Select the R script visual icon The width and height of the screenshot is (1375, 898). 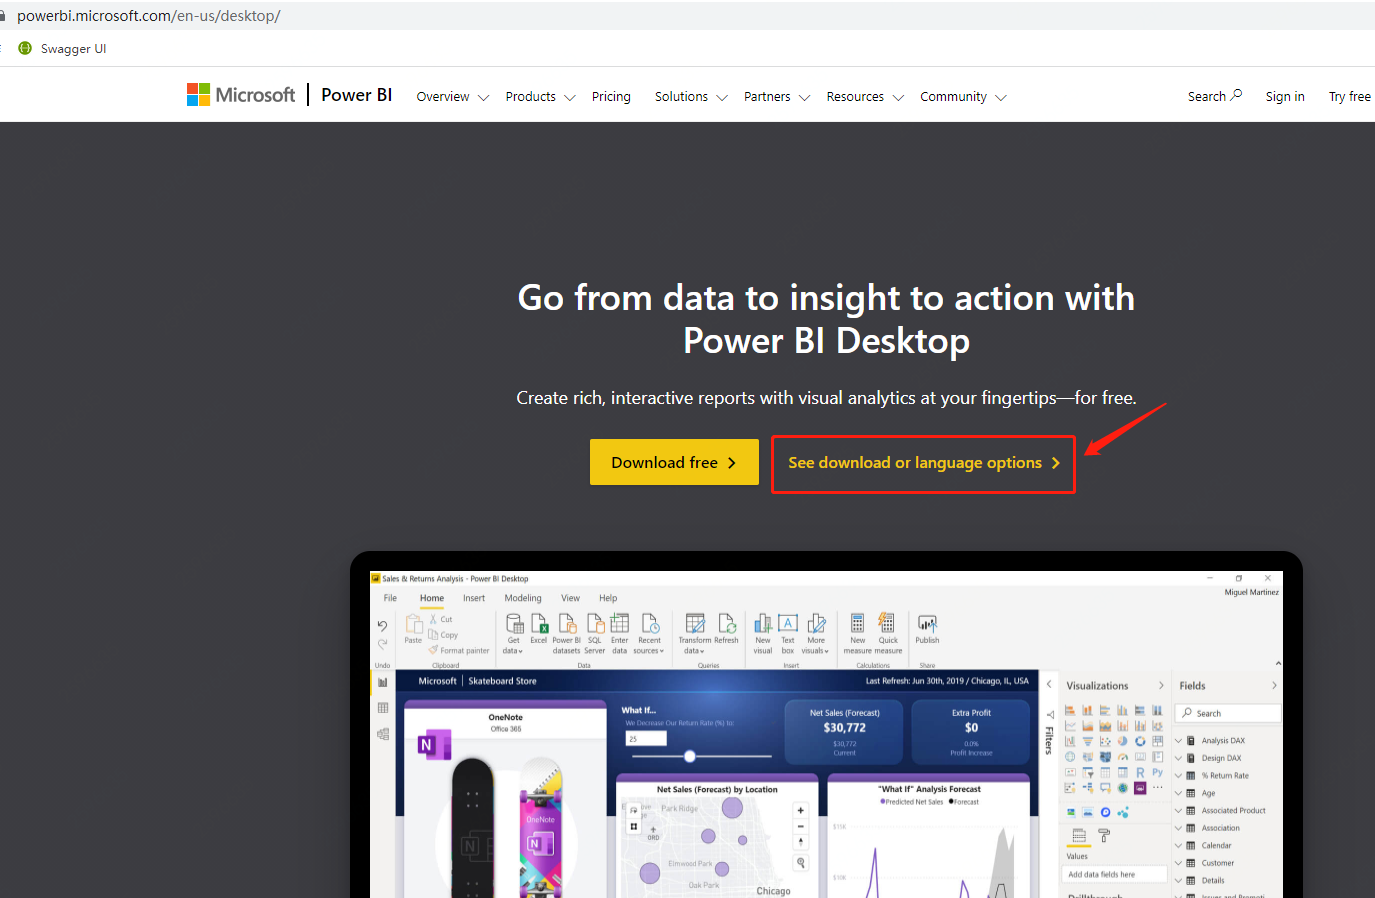click(1140, 773)
